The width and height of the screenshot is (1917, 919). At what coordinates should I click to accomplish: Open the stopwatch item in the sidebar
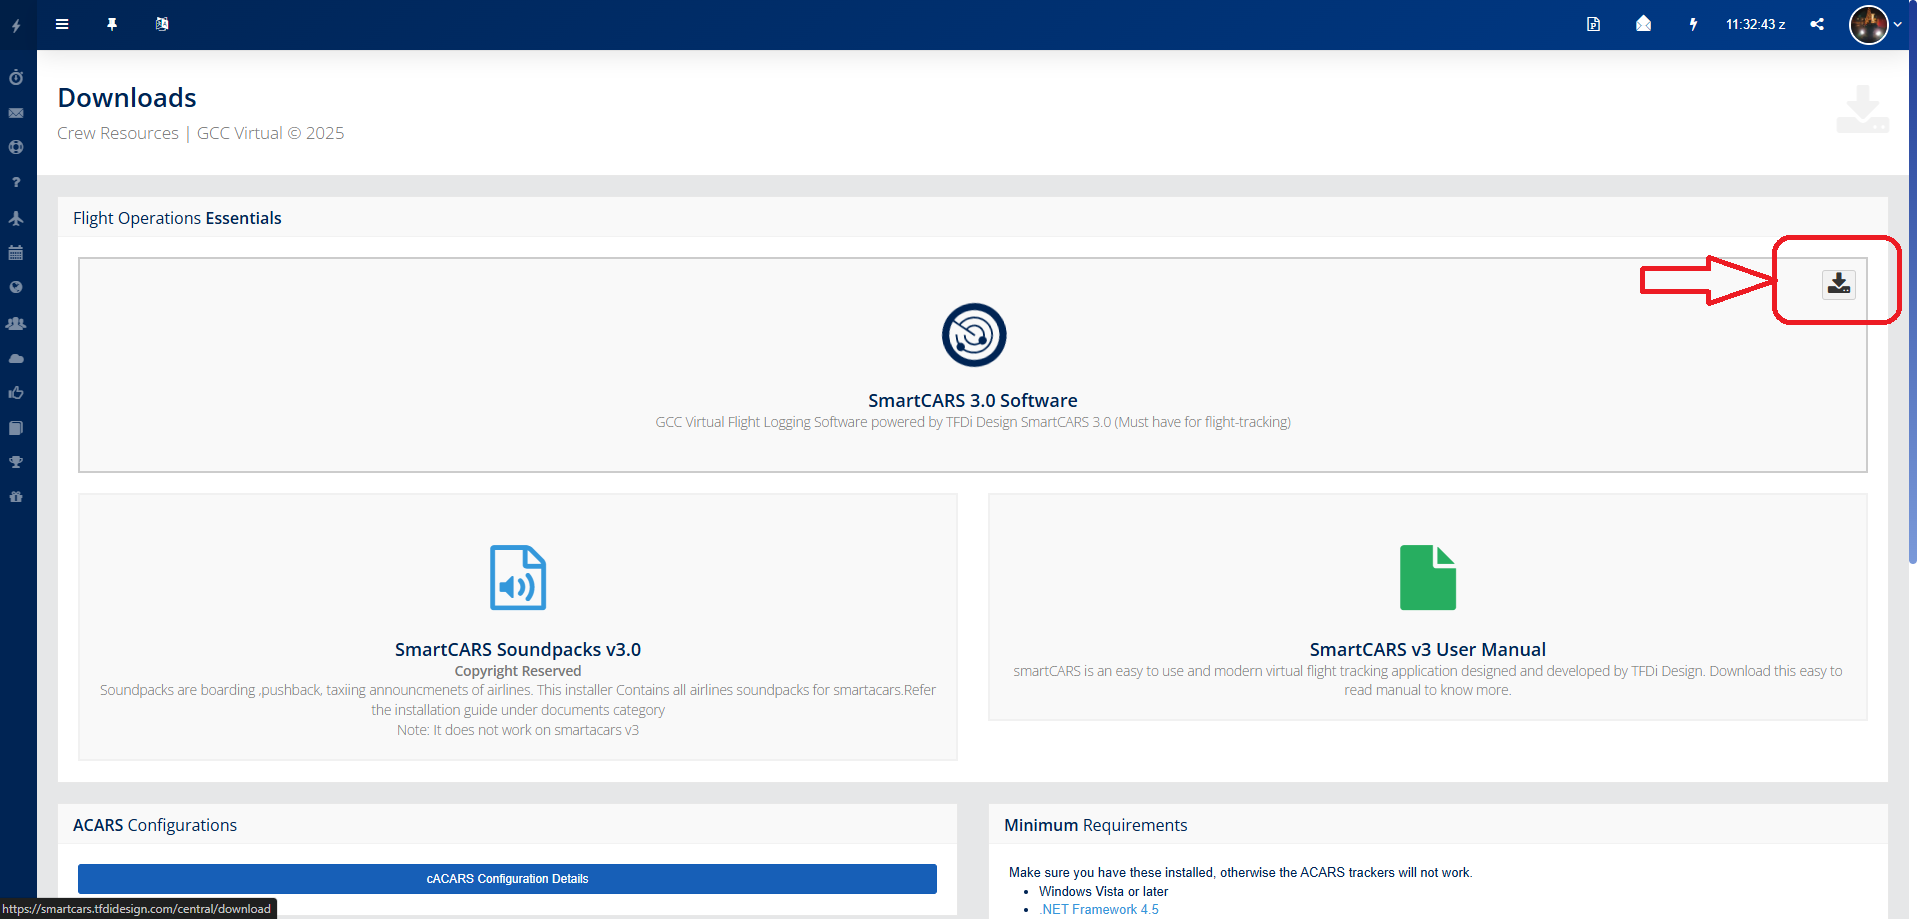coord(16,77)
